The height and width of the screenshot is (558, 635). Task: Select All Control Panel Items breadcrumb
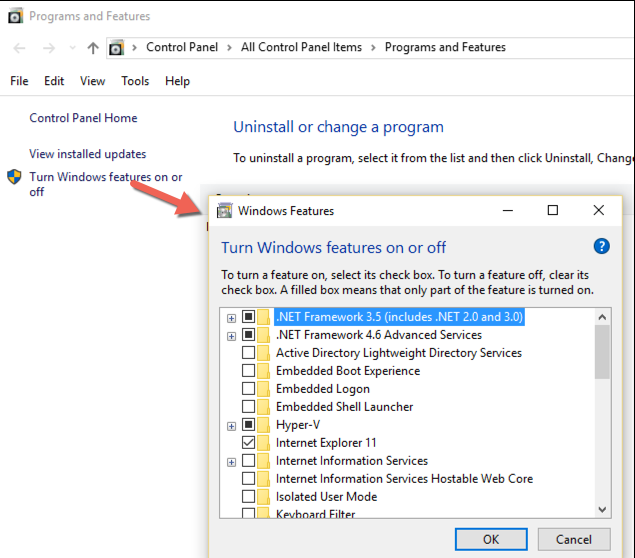301,47
